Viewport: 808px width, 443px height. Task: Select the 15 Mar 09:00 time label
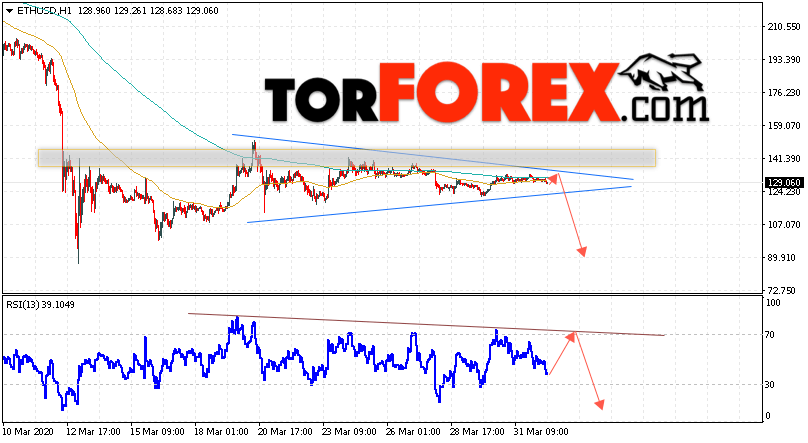pos(157,432)
